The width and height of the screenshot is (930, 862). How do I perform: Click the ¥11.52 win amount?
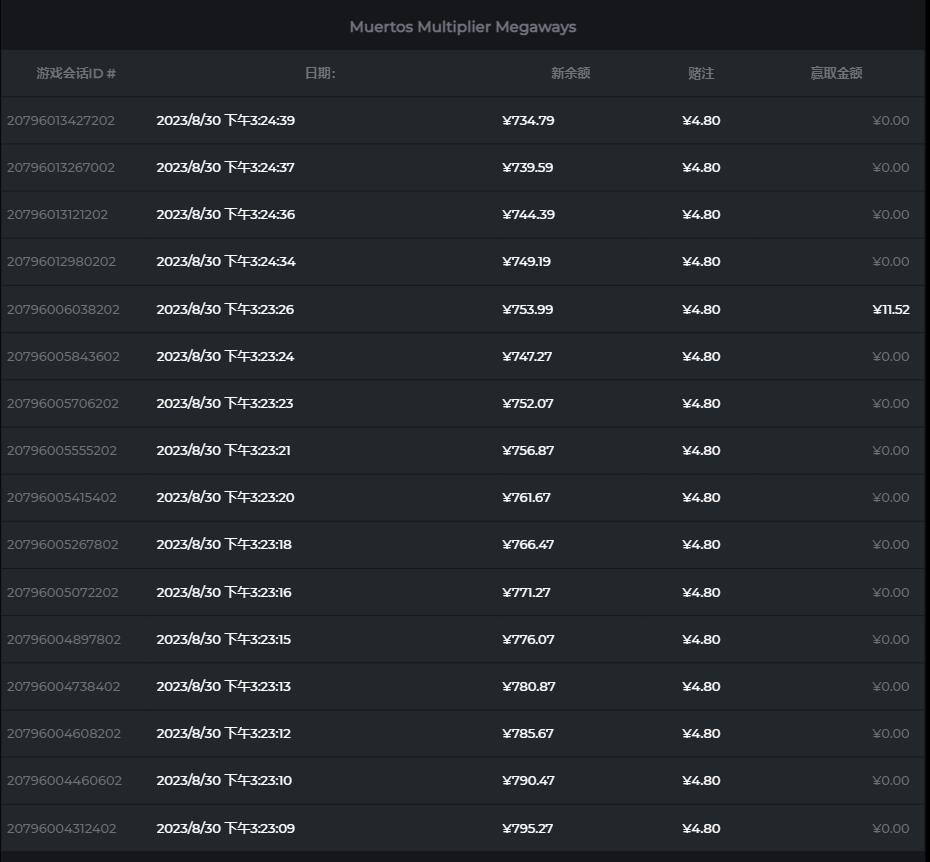point(890,310)
